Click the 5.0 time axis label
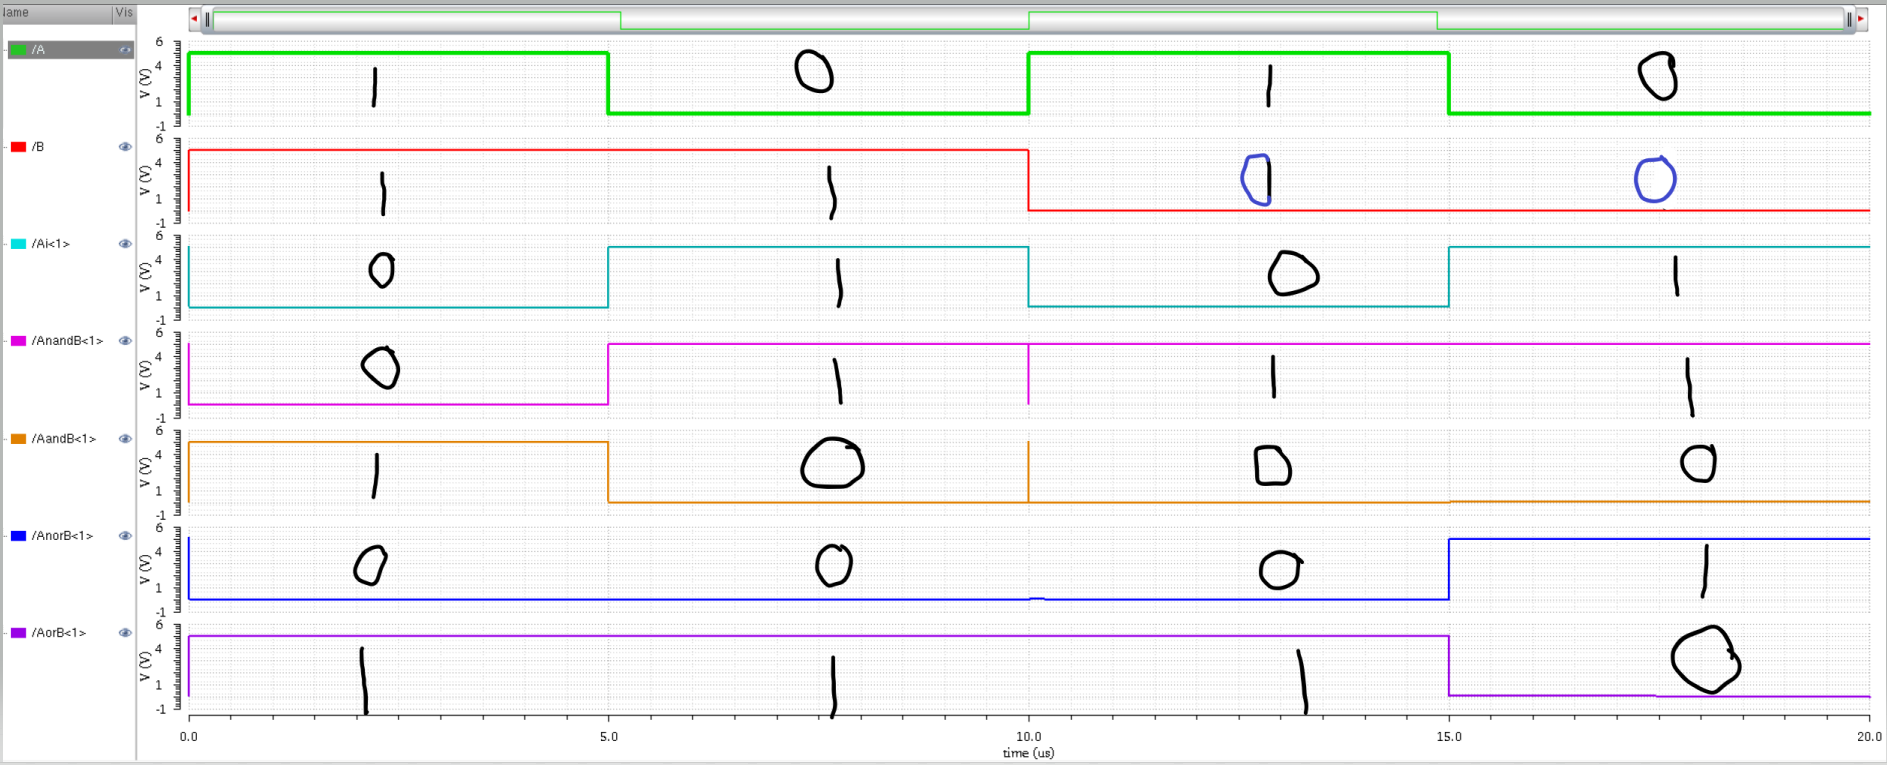Image resolution: width=1887 pixels, height=765 pixels. coord(608,737)
